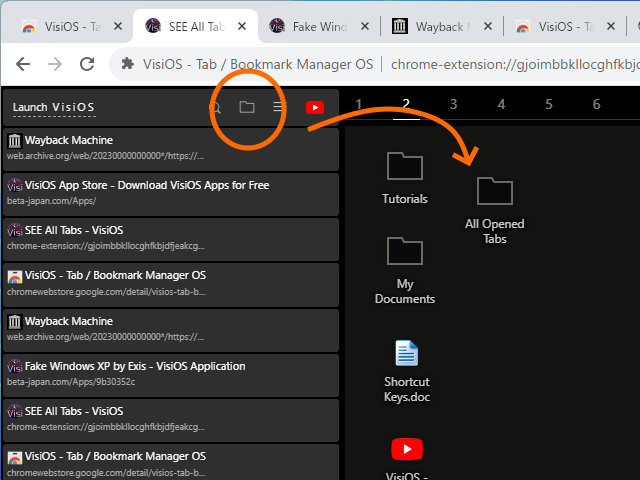Click the search magnifier icon in sidebar header
The image size is (640, 480).
click(215, 108)
